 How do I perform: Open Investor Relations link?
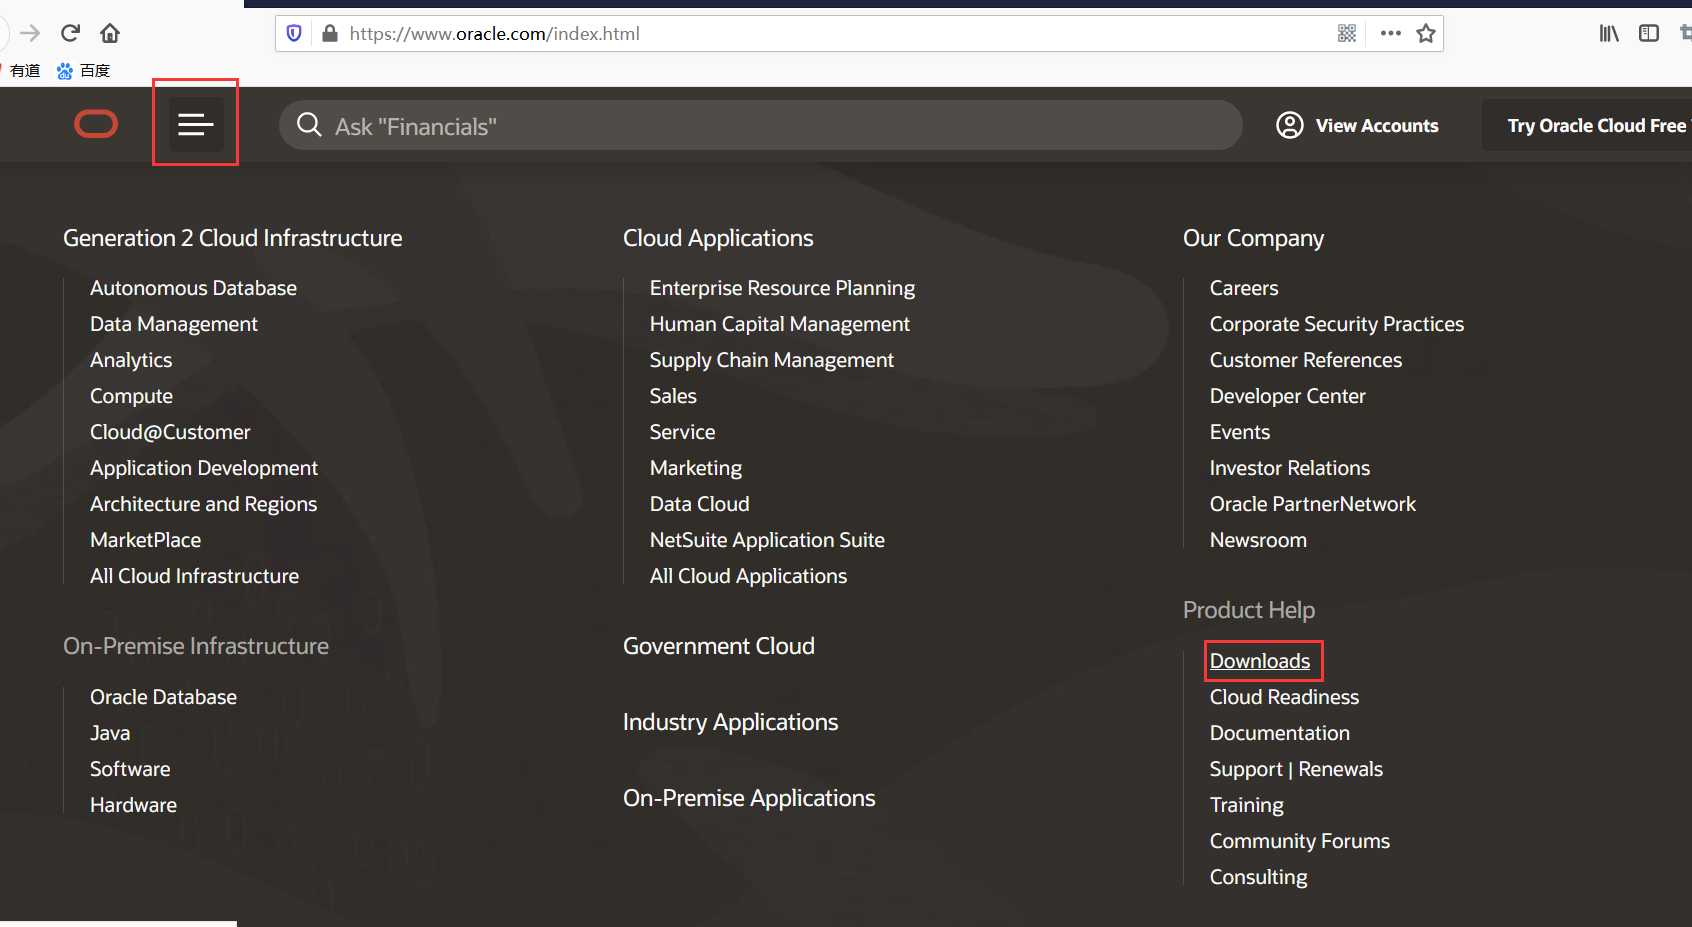1290,468
